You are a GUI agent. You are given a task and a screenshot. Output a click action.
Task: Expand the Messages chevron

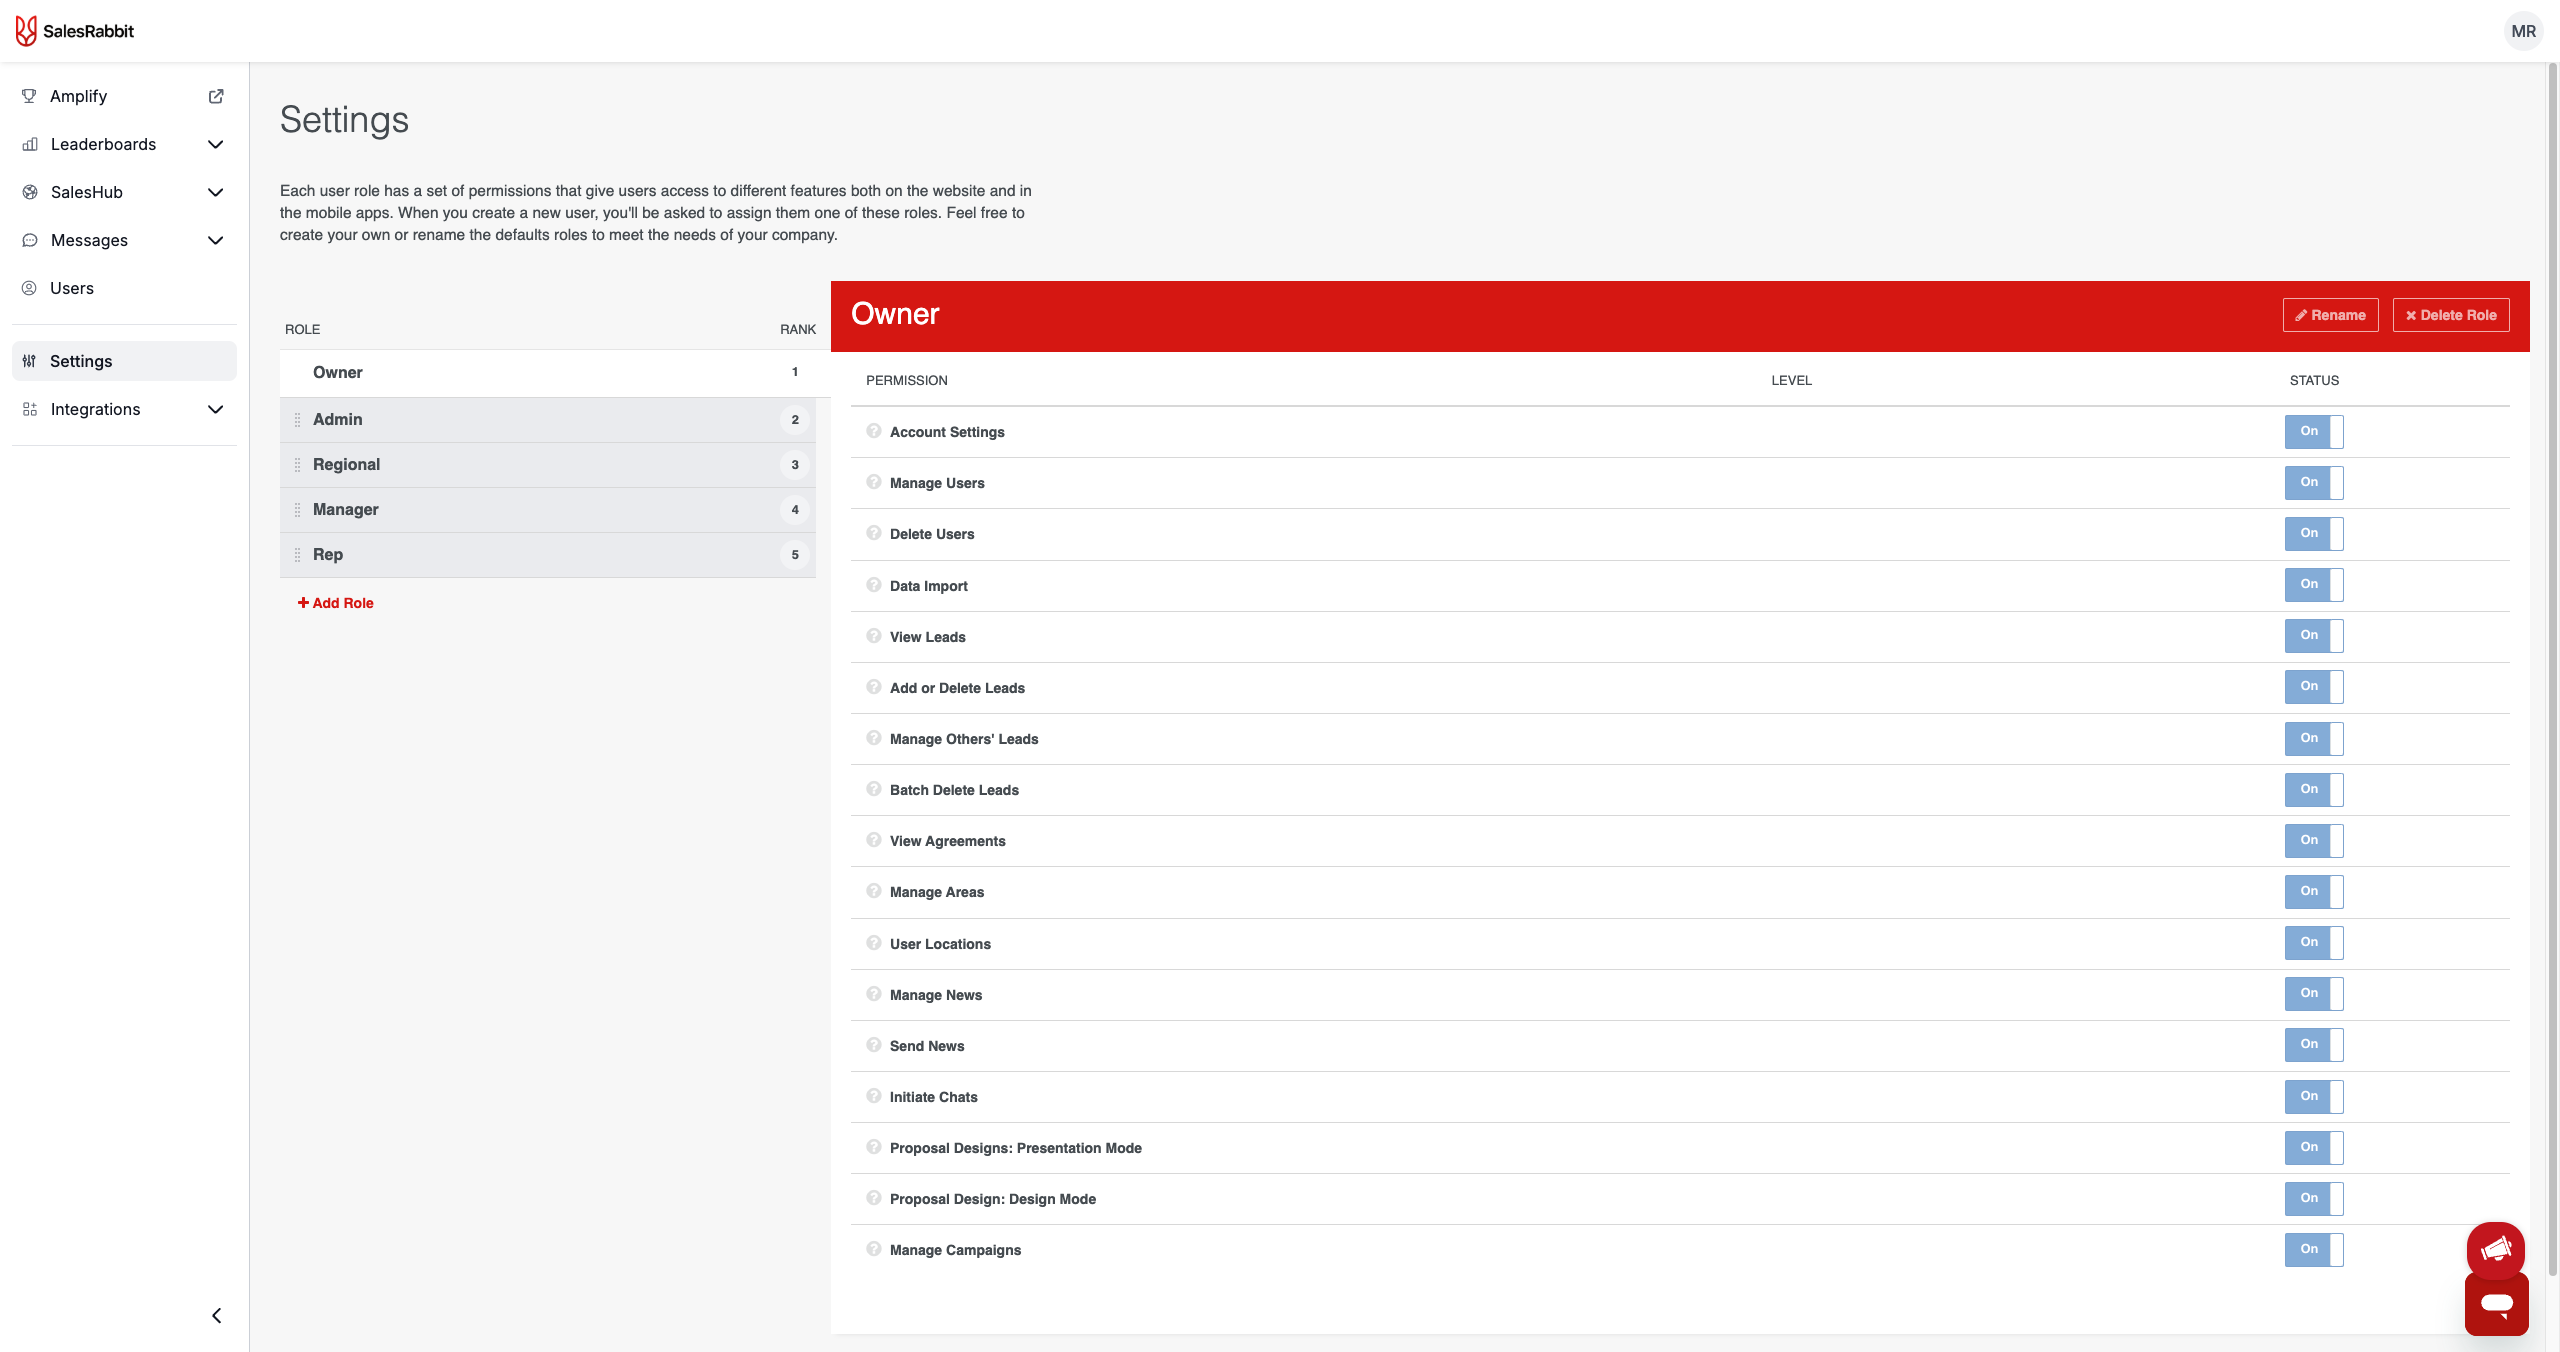pos(215,240)
